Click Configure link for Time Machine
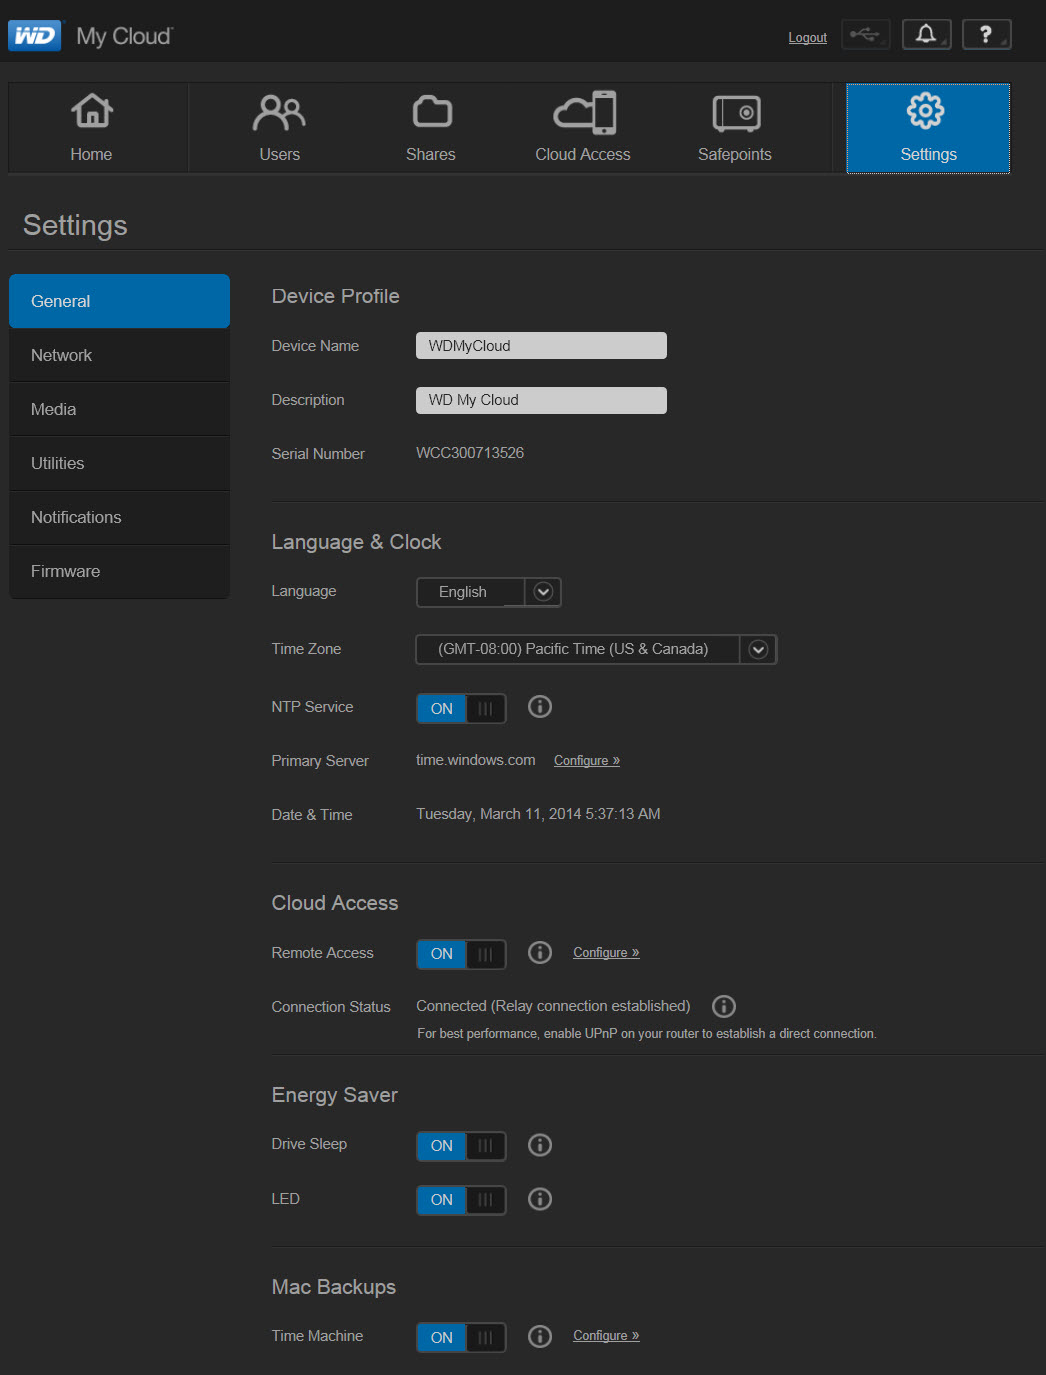Screen dimensions: 1046x1375 (x=606, y=1336)
